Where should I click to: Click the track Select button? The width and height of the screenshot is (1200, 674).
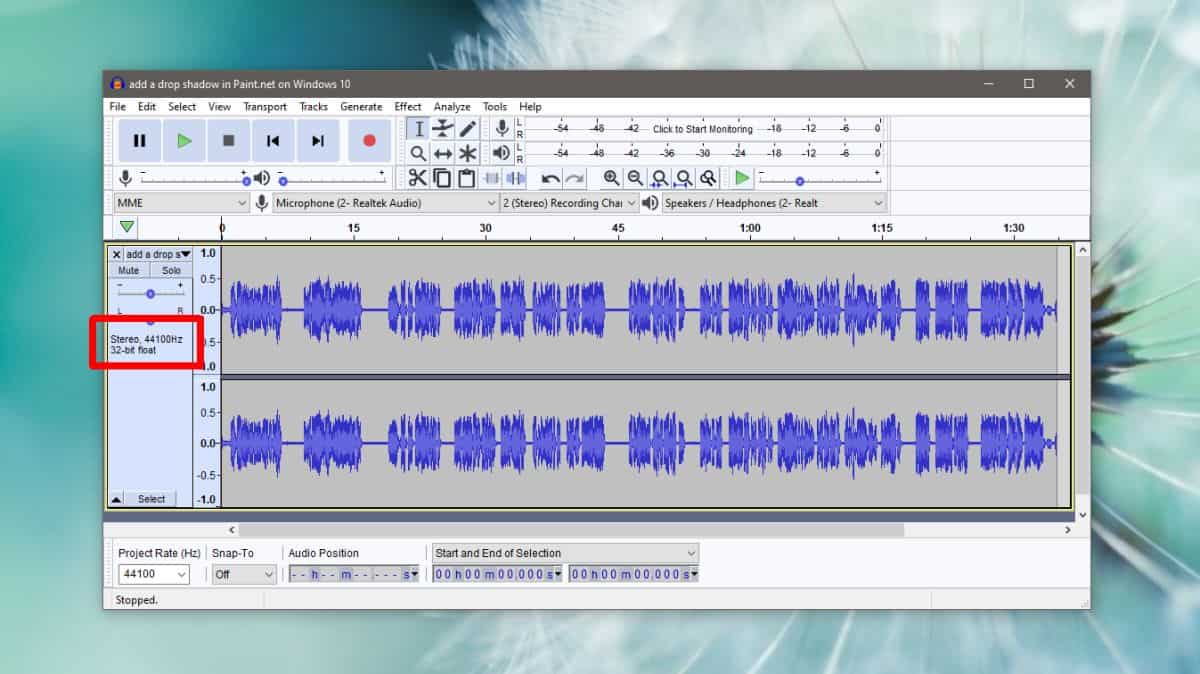[151, 499]
